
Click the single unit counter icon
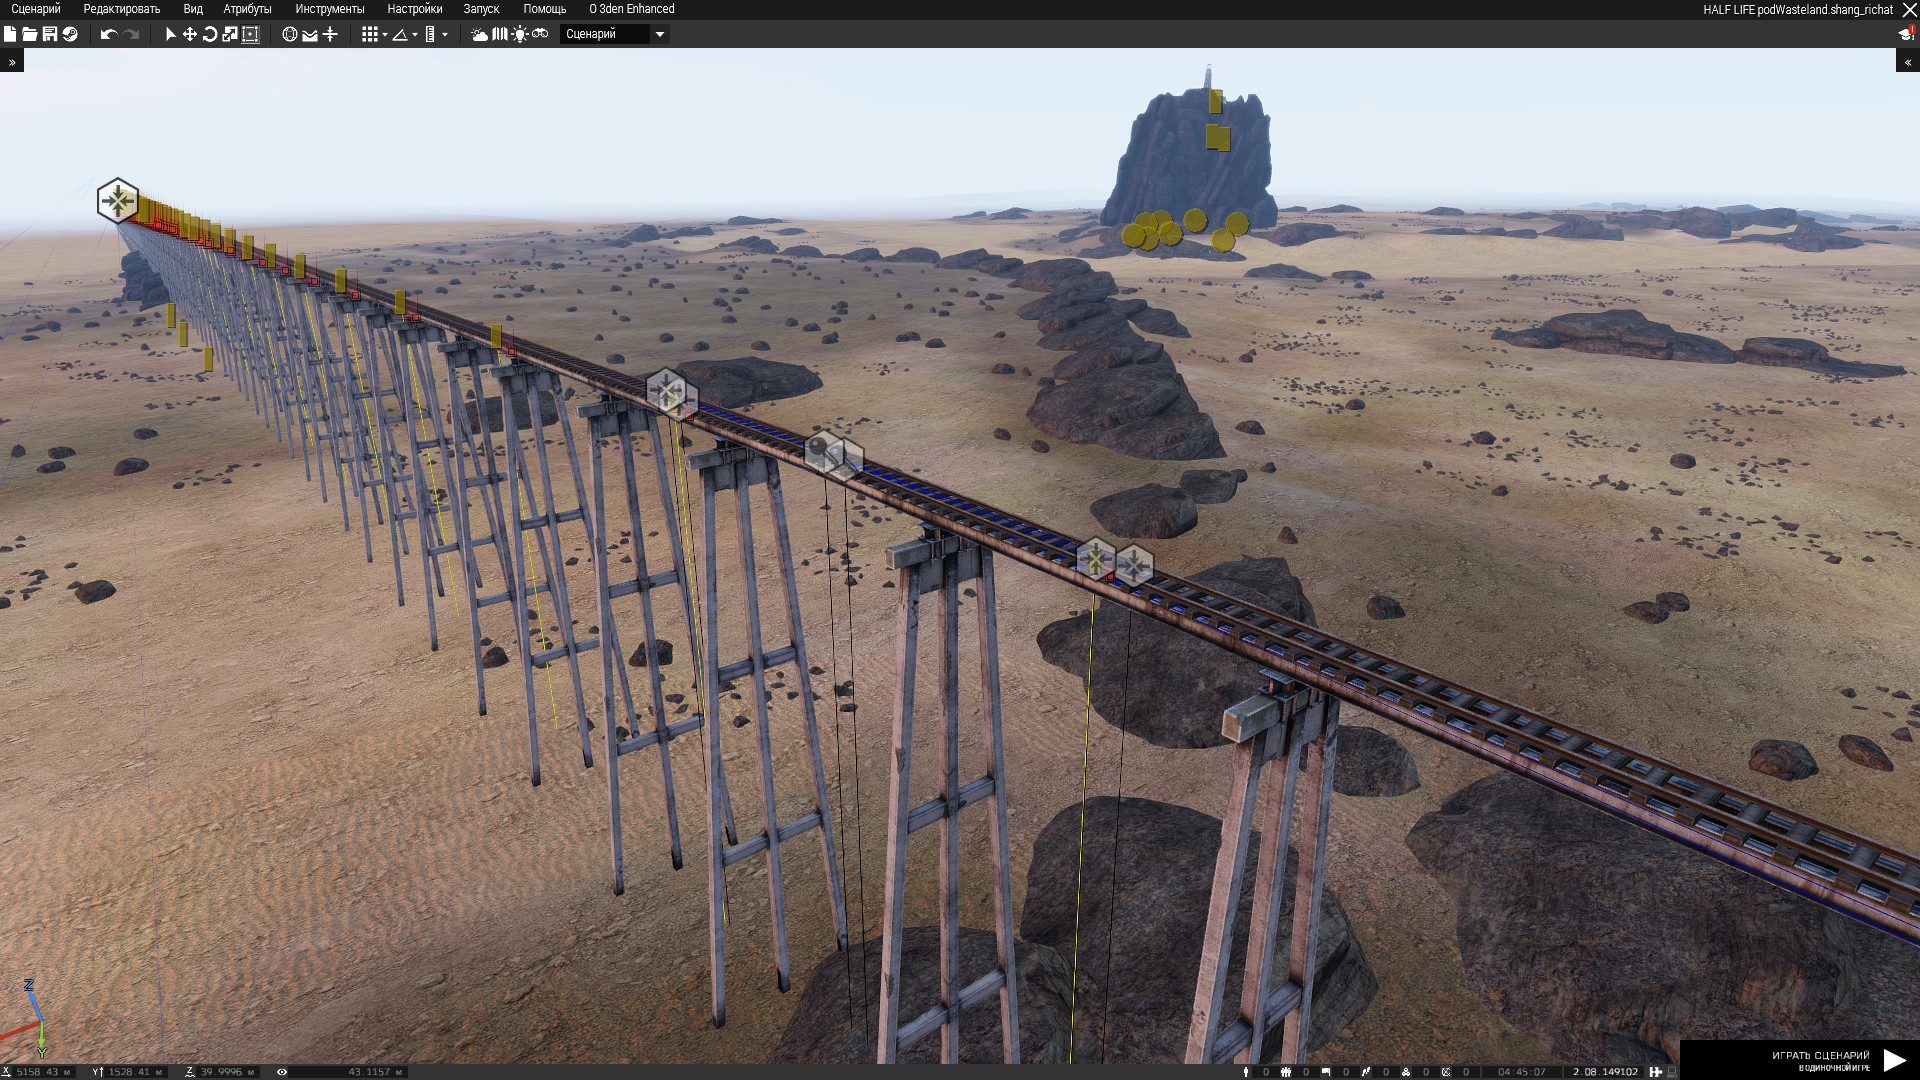coord(1246,1072)
